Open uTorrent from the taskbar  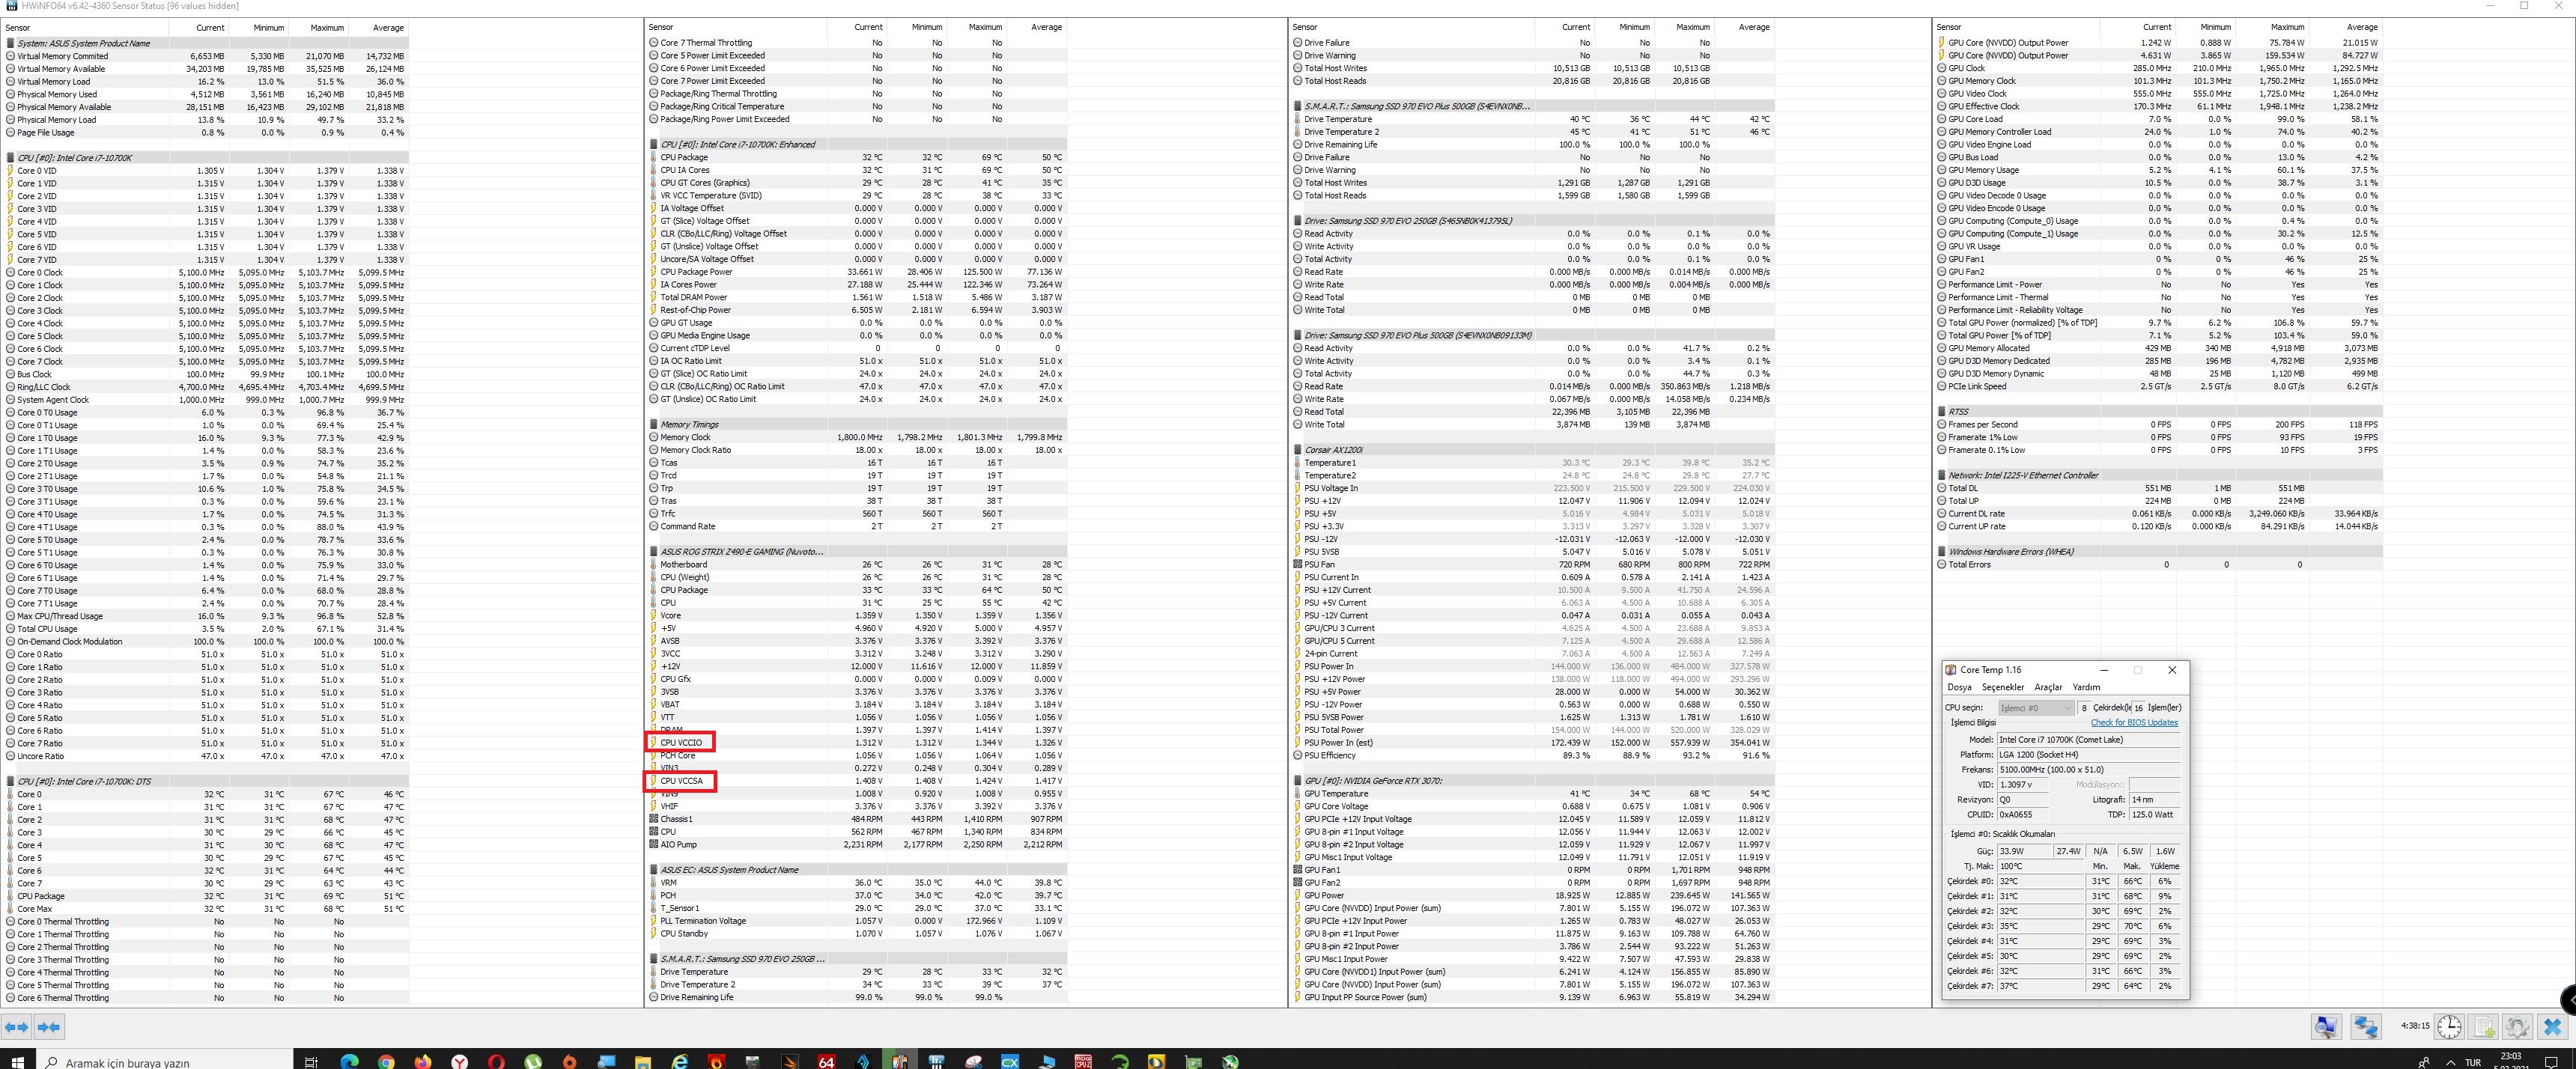pos(533,1061)
